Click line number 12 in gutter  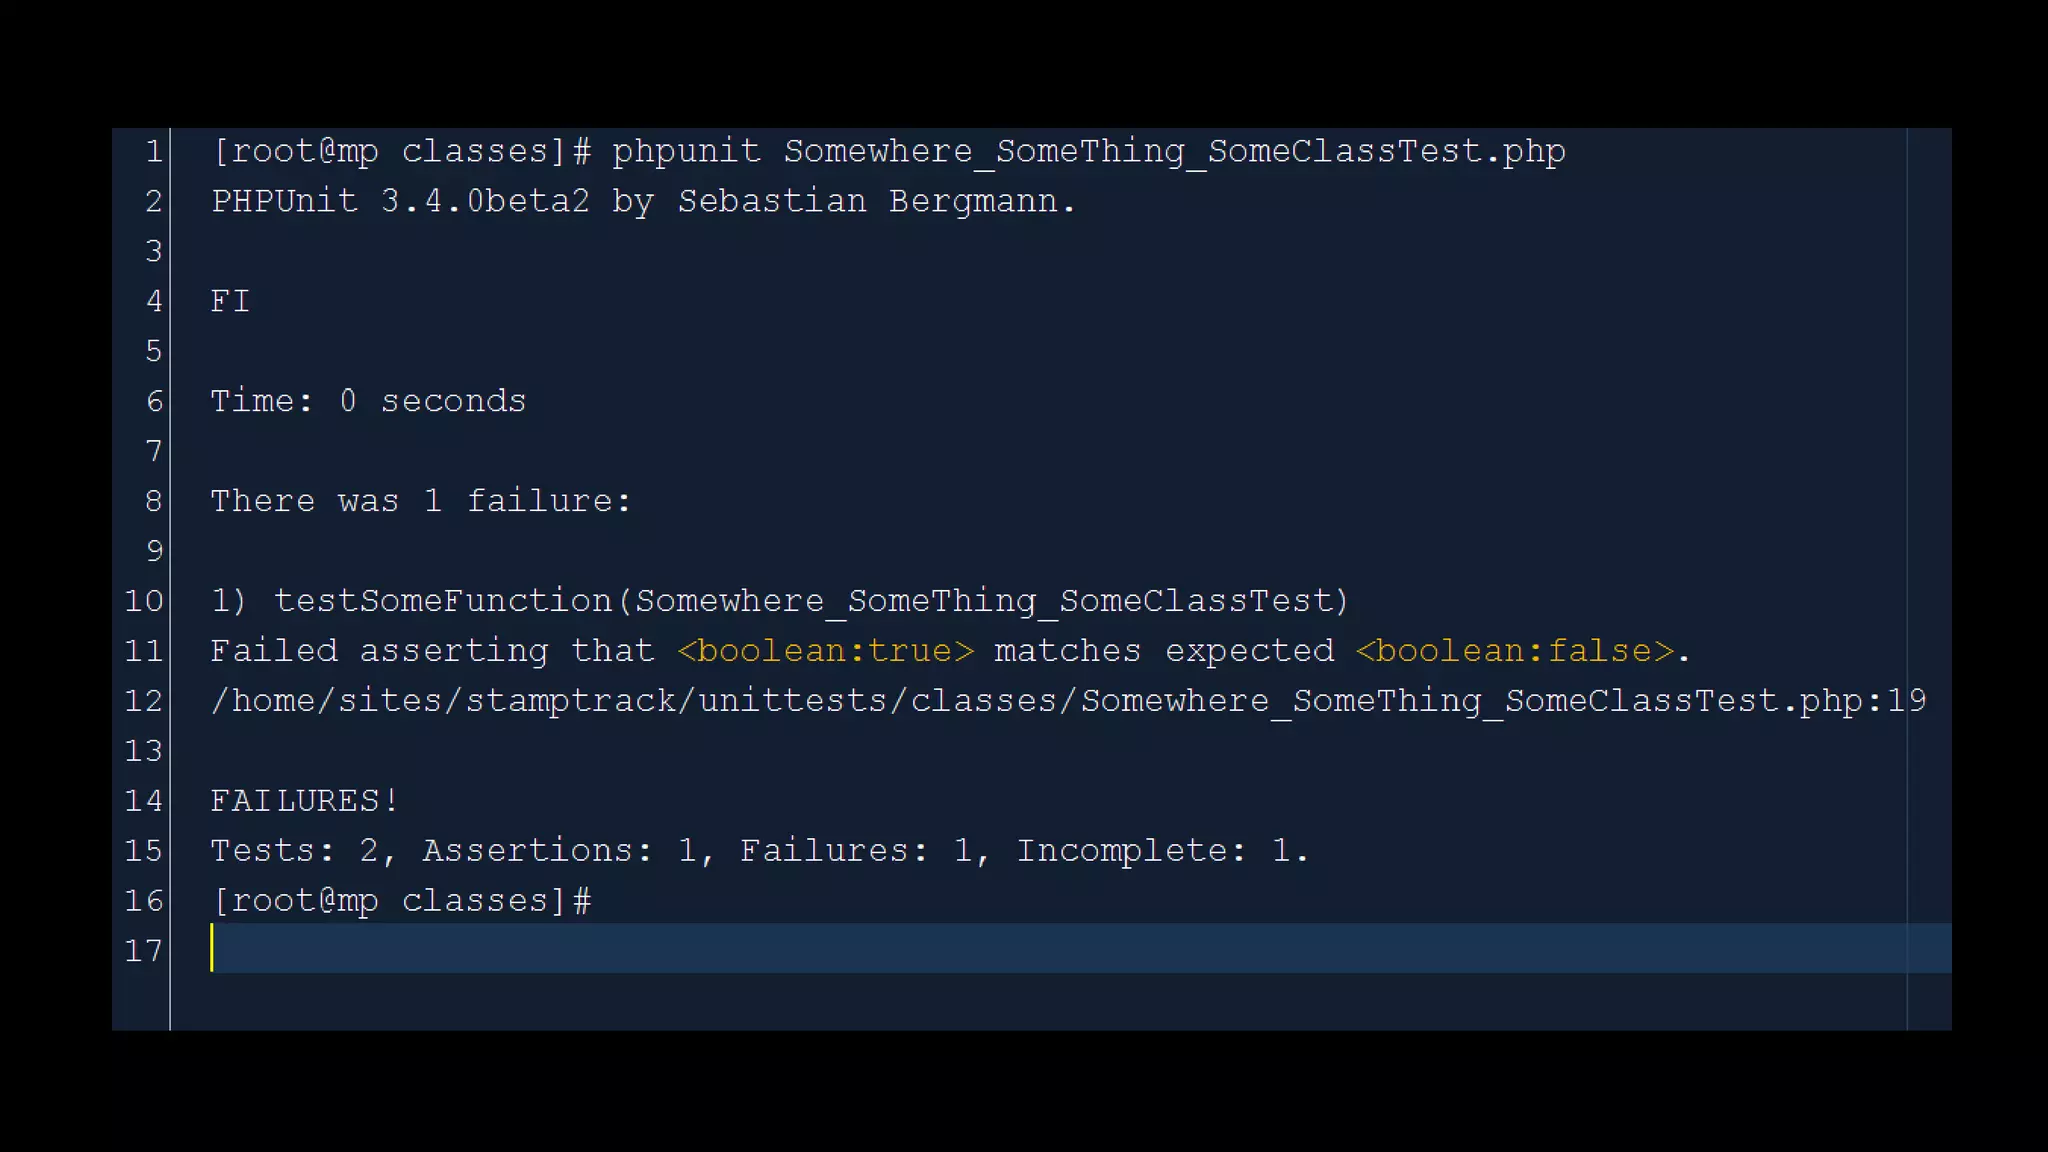(x=143, y=701)
